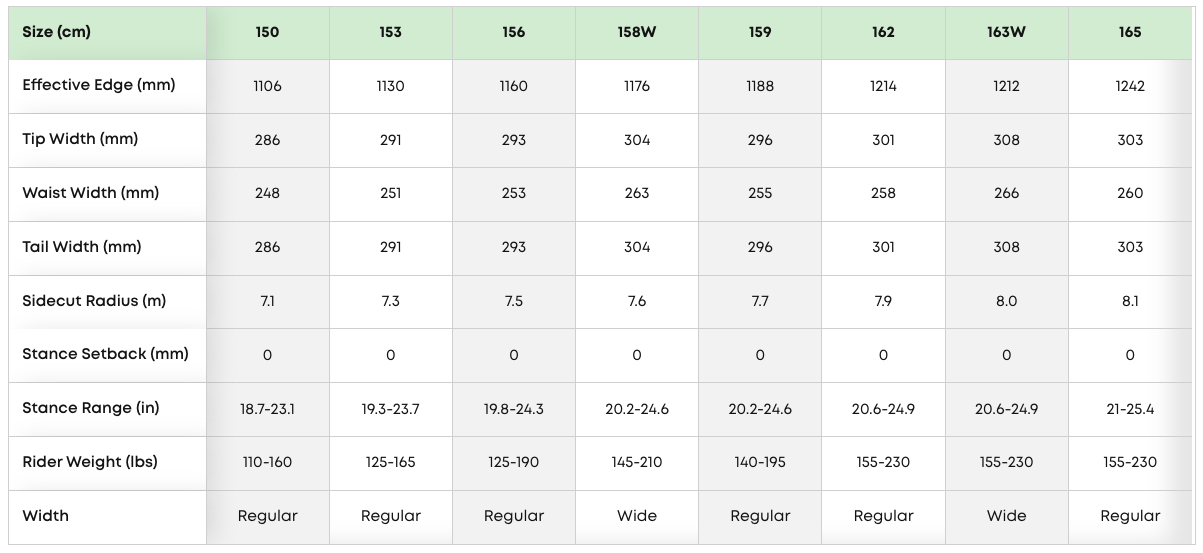Select the Sidecut Radius (m) row label
The width and height of the screenshot is (1203, 553).
point(94,301)
